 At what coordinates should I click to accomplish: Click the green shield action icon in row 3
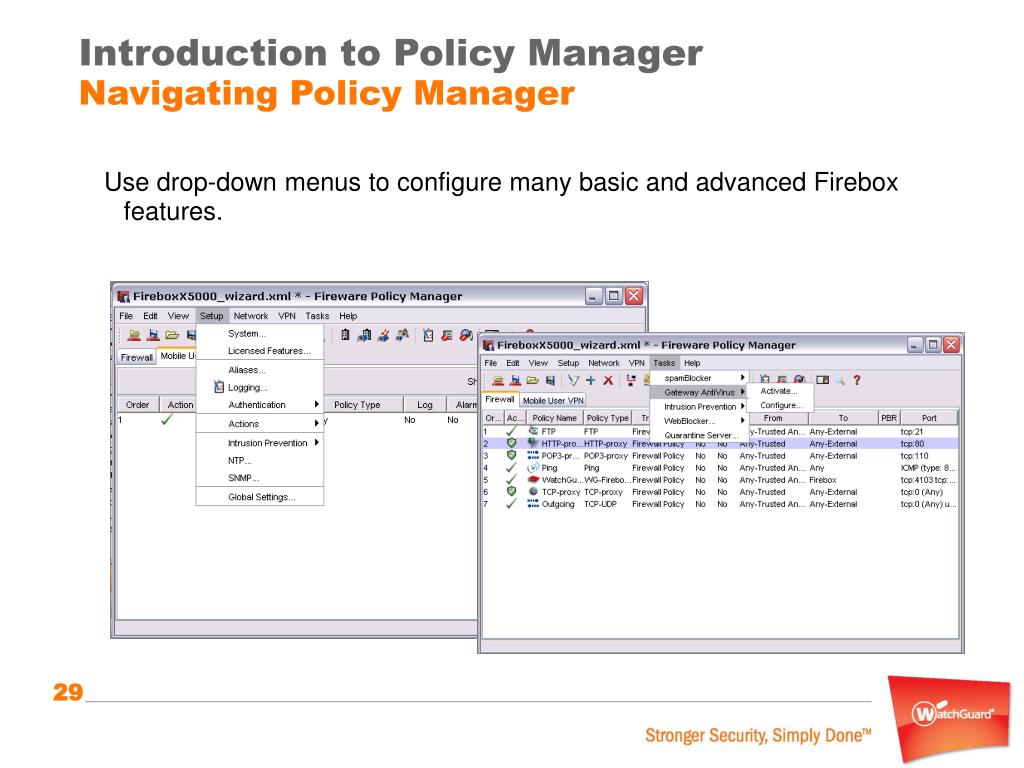(x=511, y=455)
